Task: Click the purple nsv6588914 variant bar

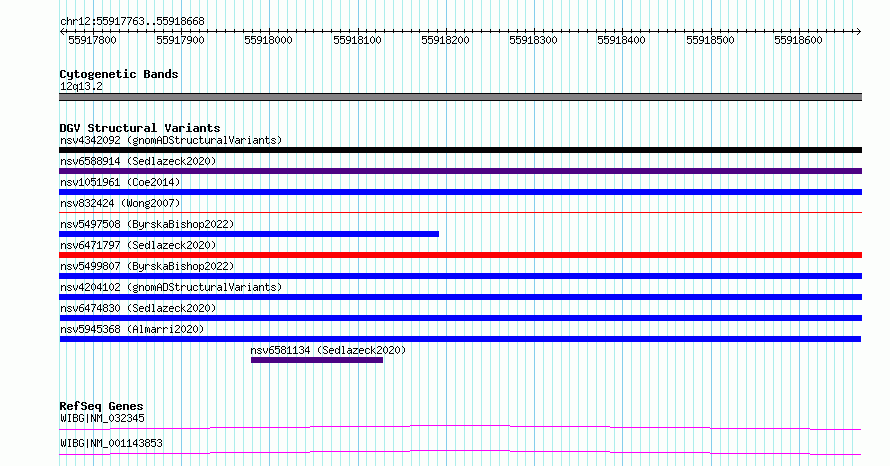Action: click(x=460, y=171)
